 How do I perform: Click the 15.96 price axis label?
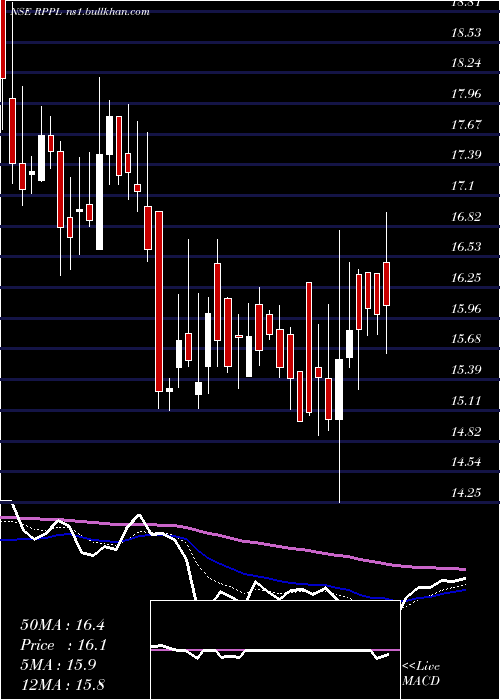pos(468,308)
